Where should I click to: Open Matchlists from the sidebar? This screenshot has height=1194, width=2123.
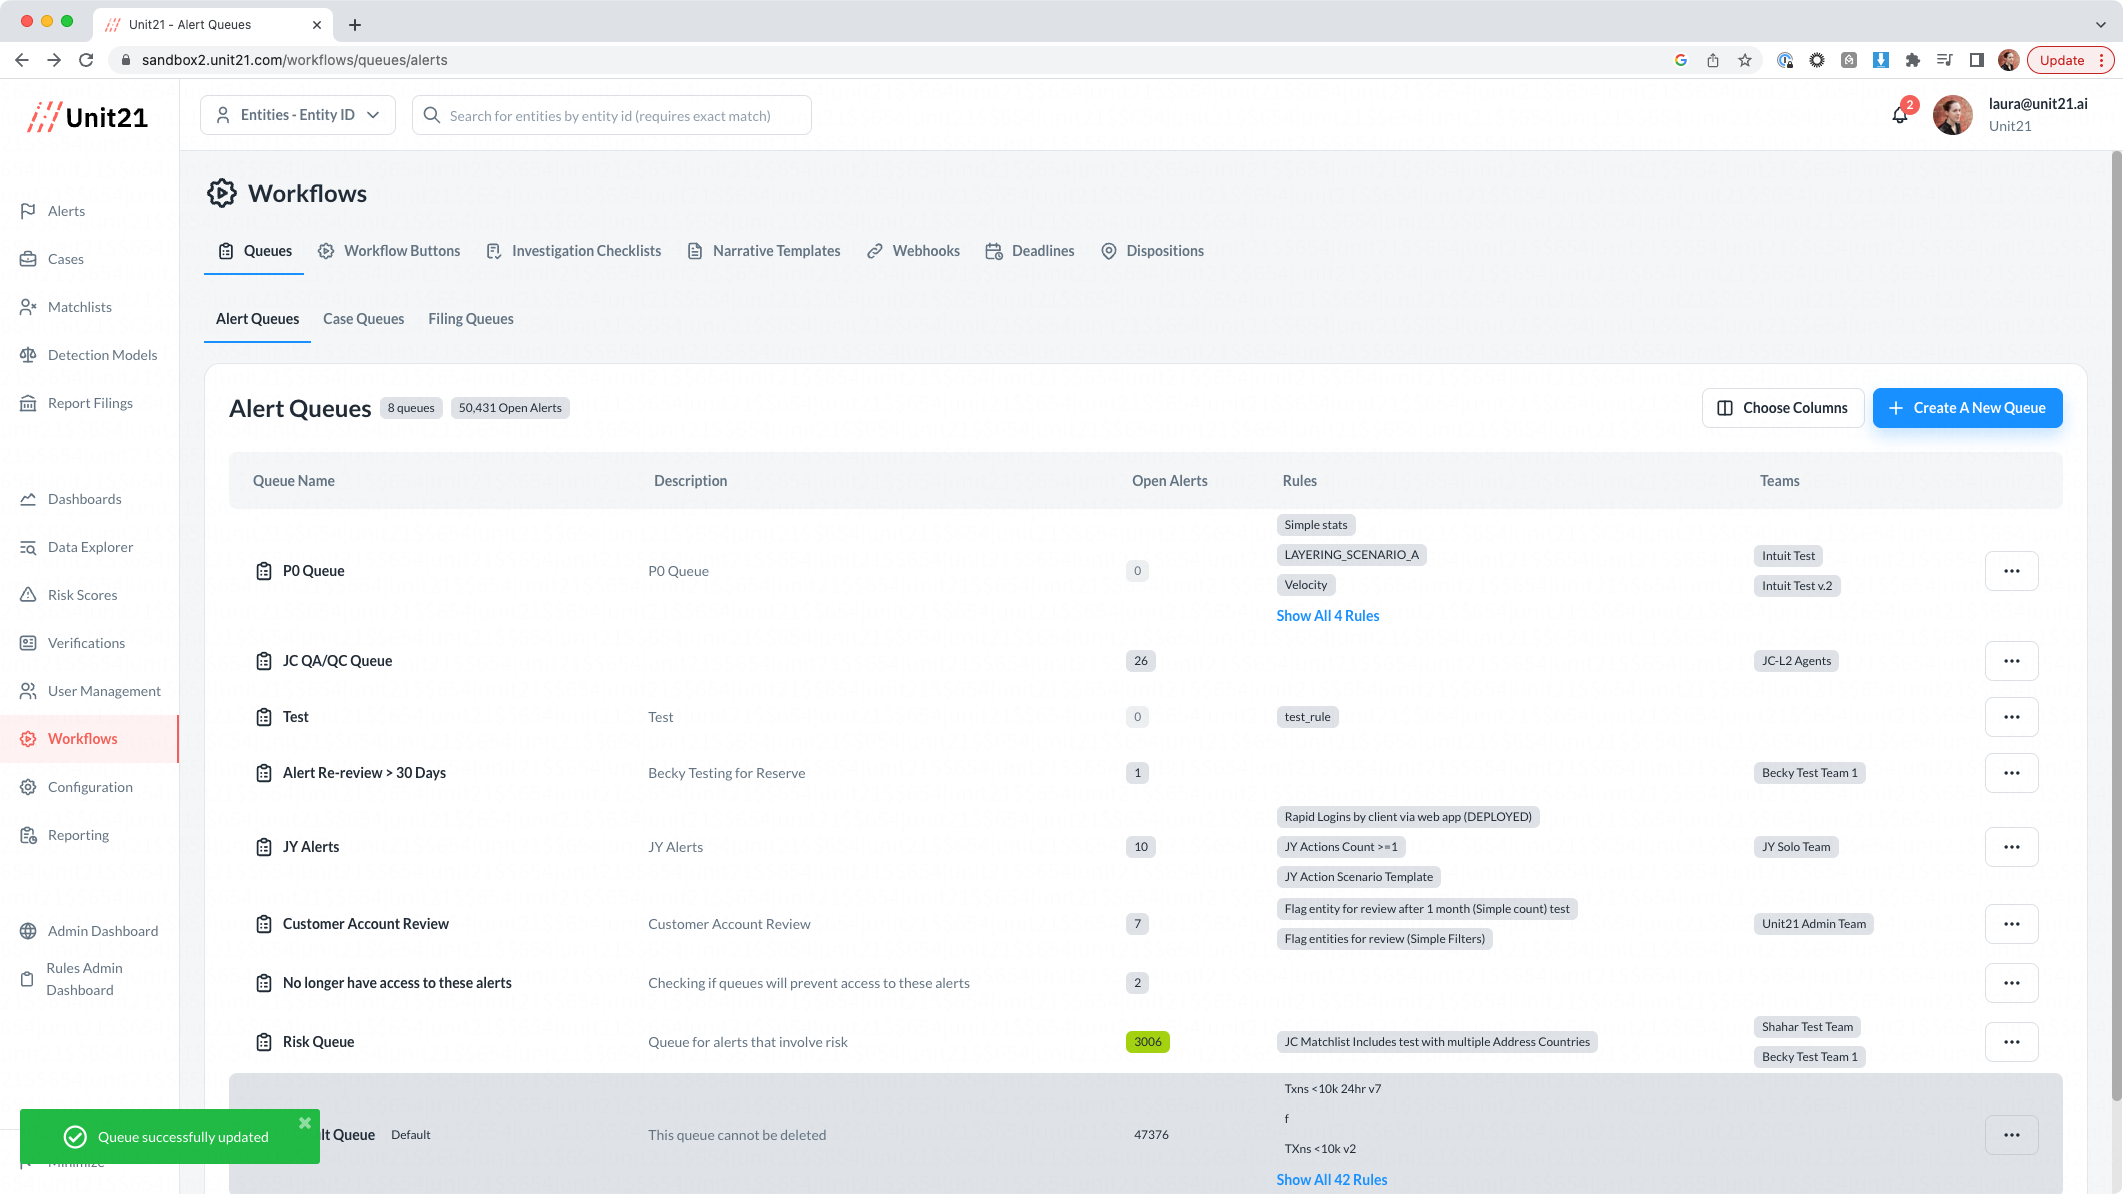pyautogui.click(x=79, y=307)
